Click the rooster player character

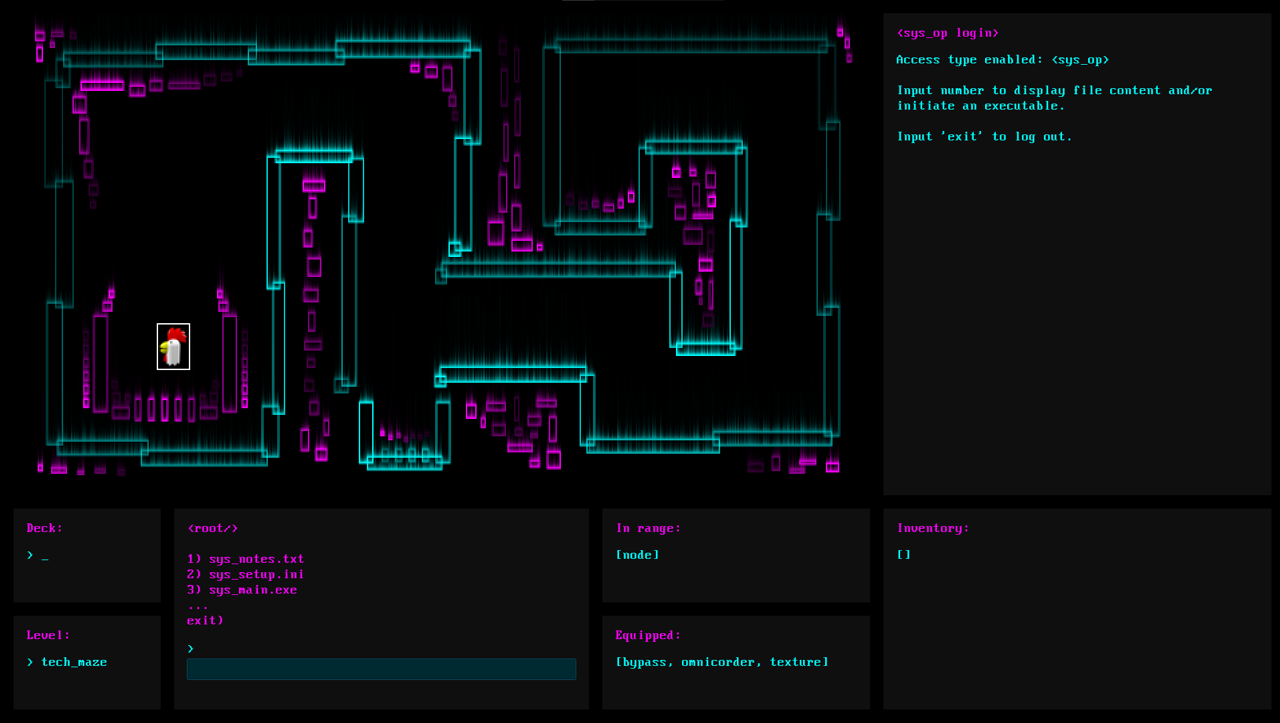(173, 347)
